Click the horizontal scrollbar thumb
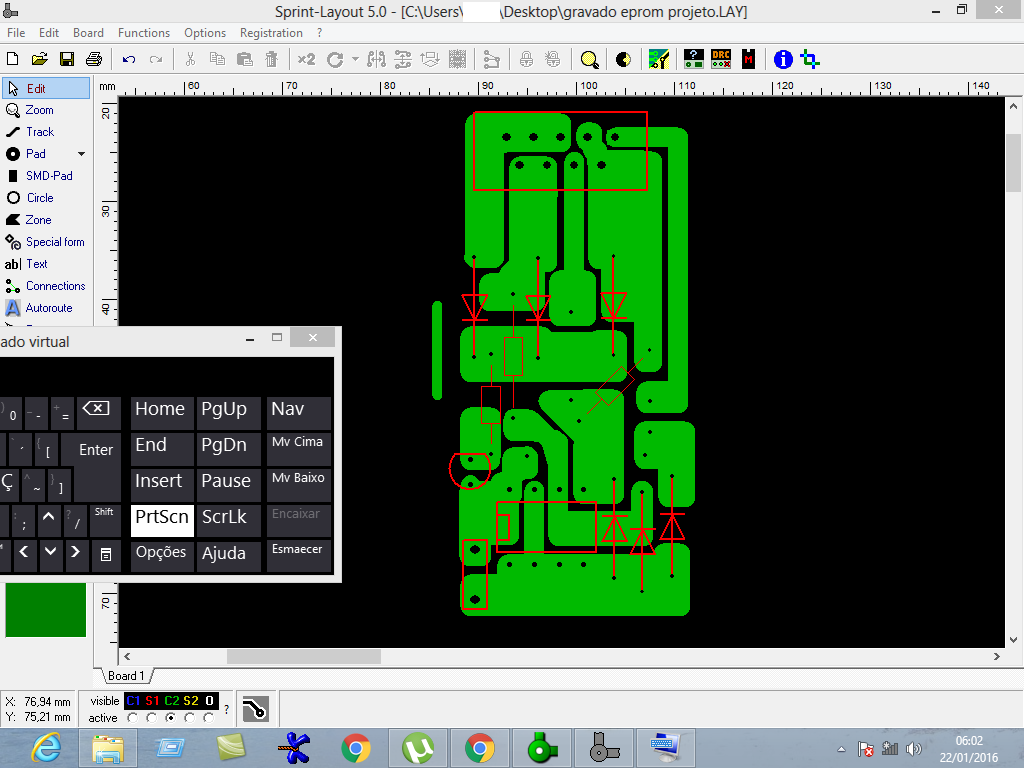This screenshot has height=768, width=1024. [304, 656]
